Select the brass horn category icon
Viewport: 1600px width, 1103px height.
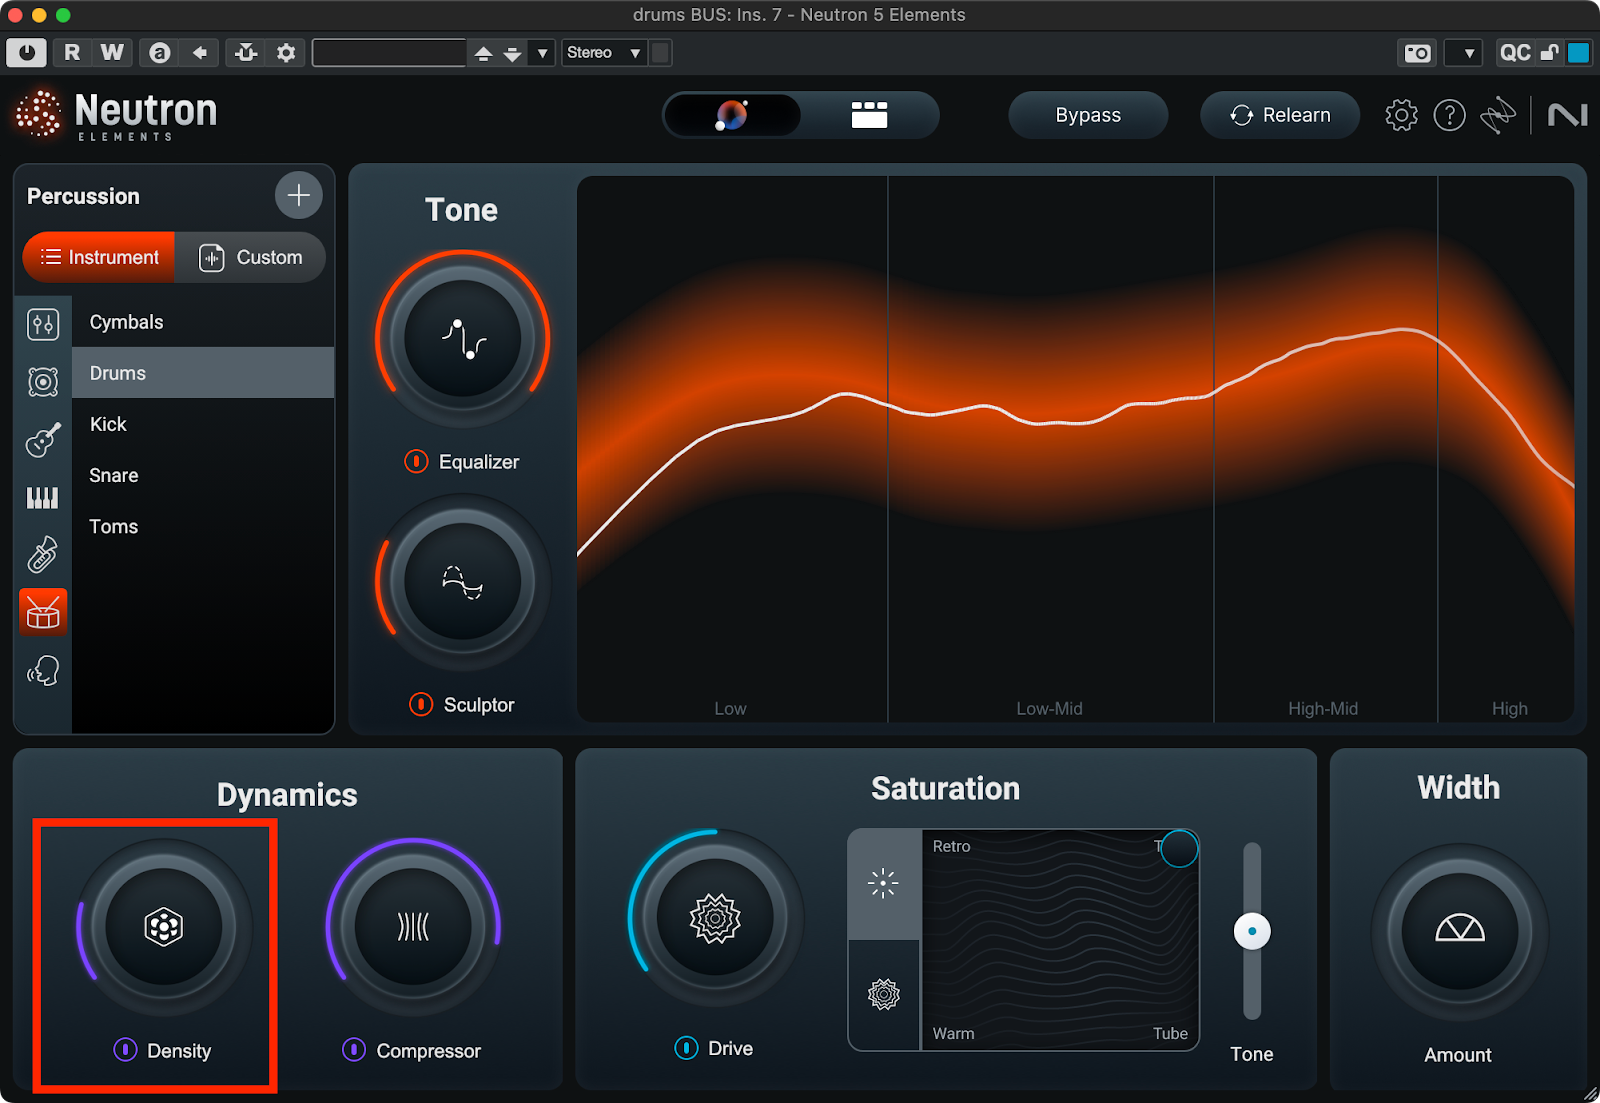click(x=43, y=554)
